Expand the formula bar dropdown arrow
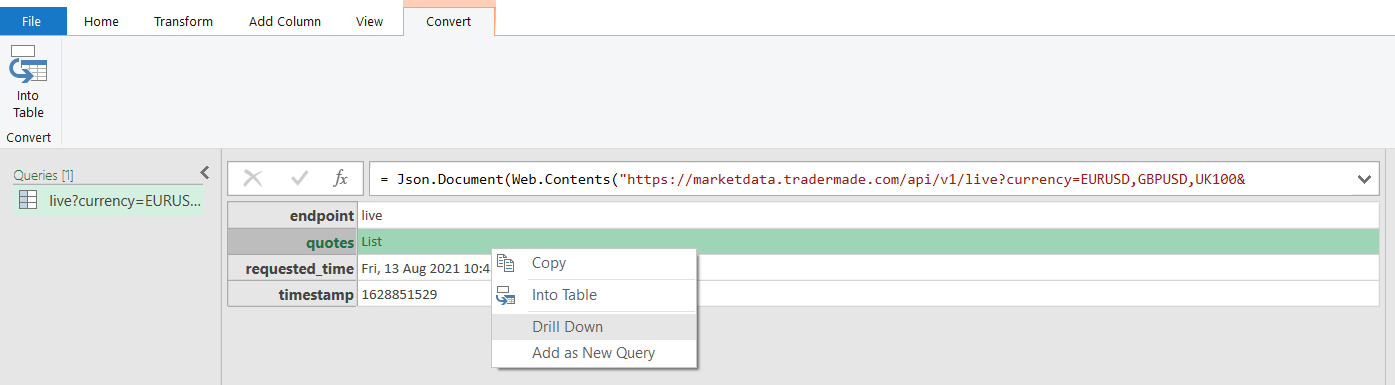Screen dimensions: 1395x385 coord(1364,179)
